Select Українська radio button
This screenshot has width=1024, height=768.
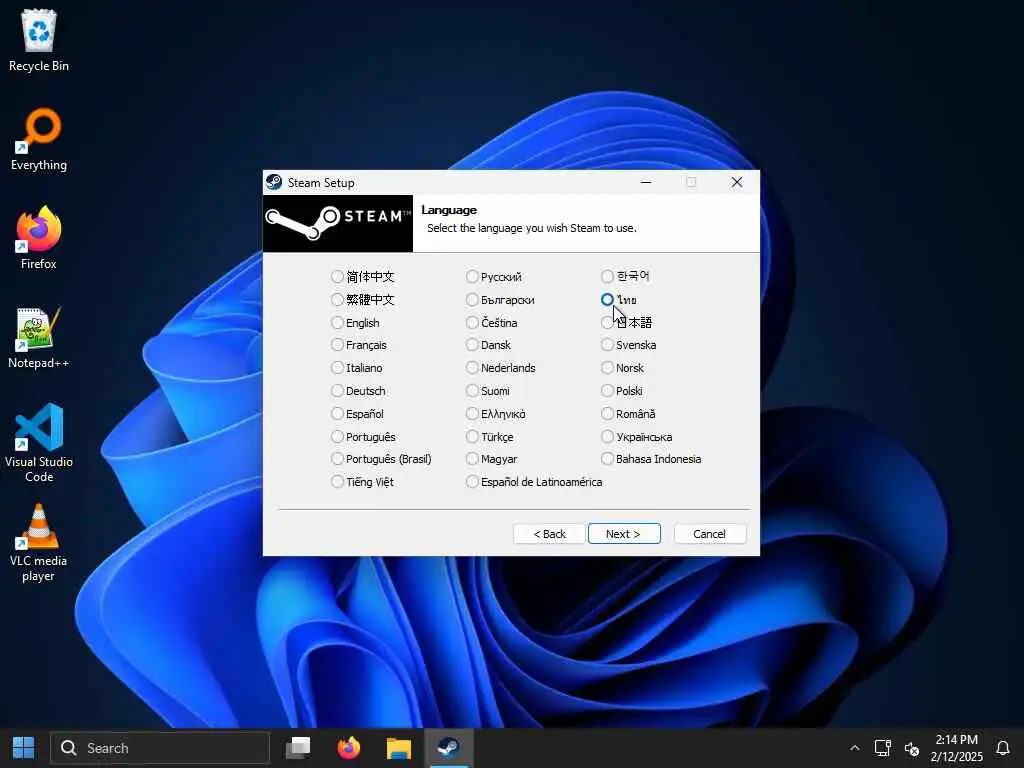point(607,436)
